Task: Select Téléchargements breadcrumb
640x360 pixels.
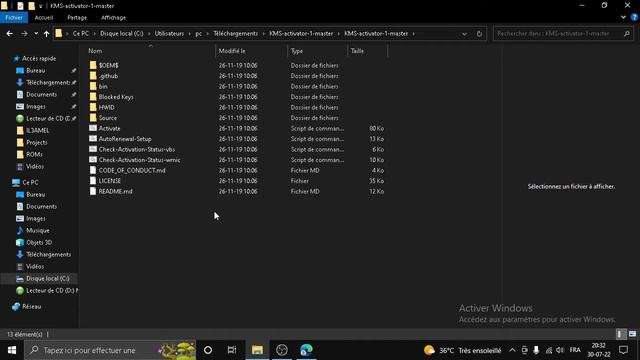Action: 236,33
